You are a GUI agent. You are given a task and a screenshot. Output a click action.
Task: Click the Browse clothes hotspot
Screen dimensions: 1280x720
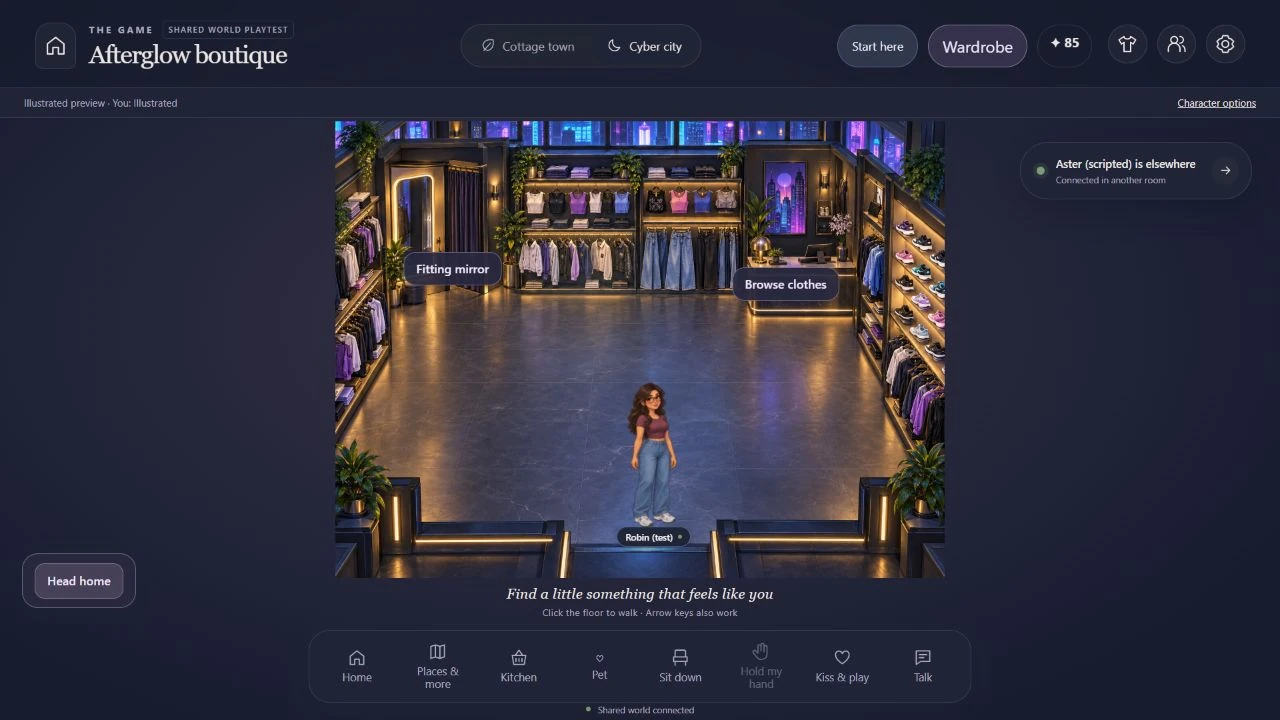pyautogui.click(x=785, y=284)
